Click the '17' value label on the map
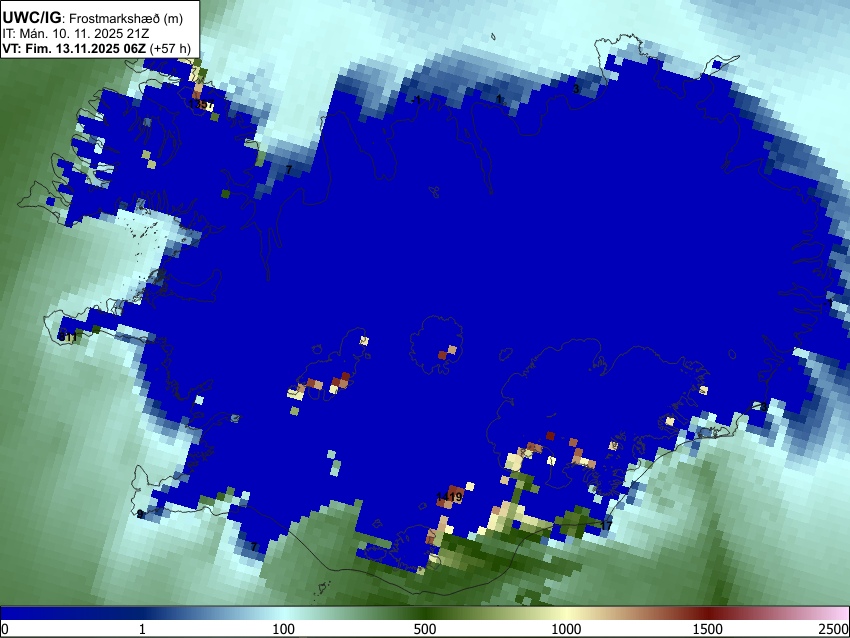Image resolution: width=850 pixels, height=638 pixels. (x=606, y=525)
